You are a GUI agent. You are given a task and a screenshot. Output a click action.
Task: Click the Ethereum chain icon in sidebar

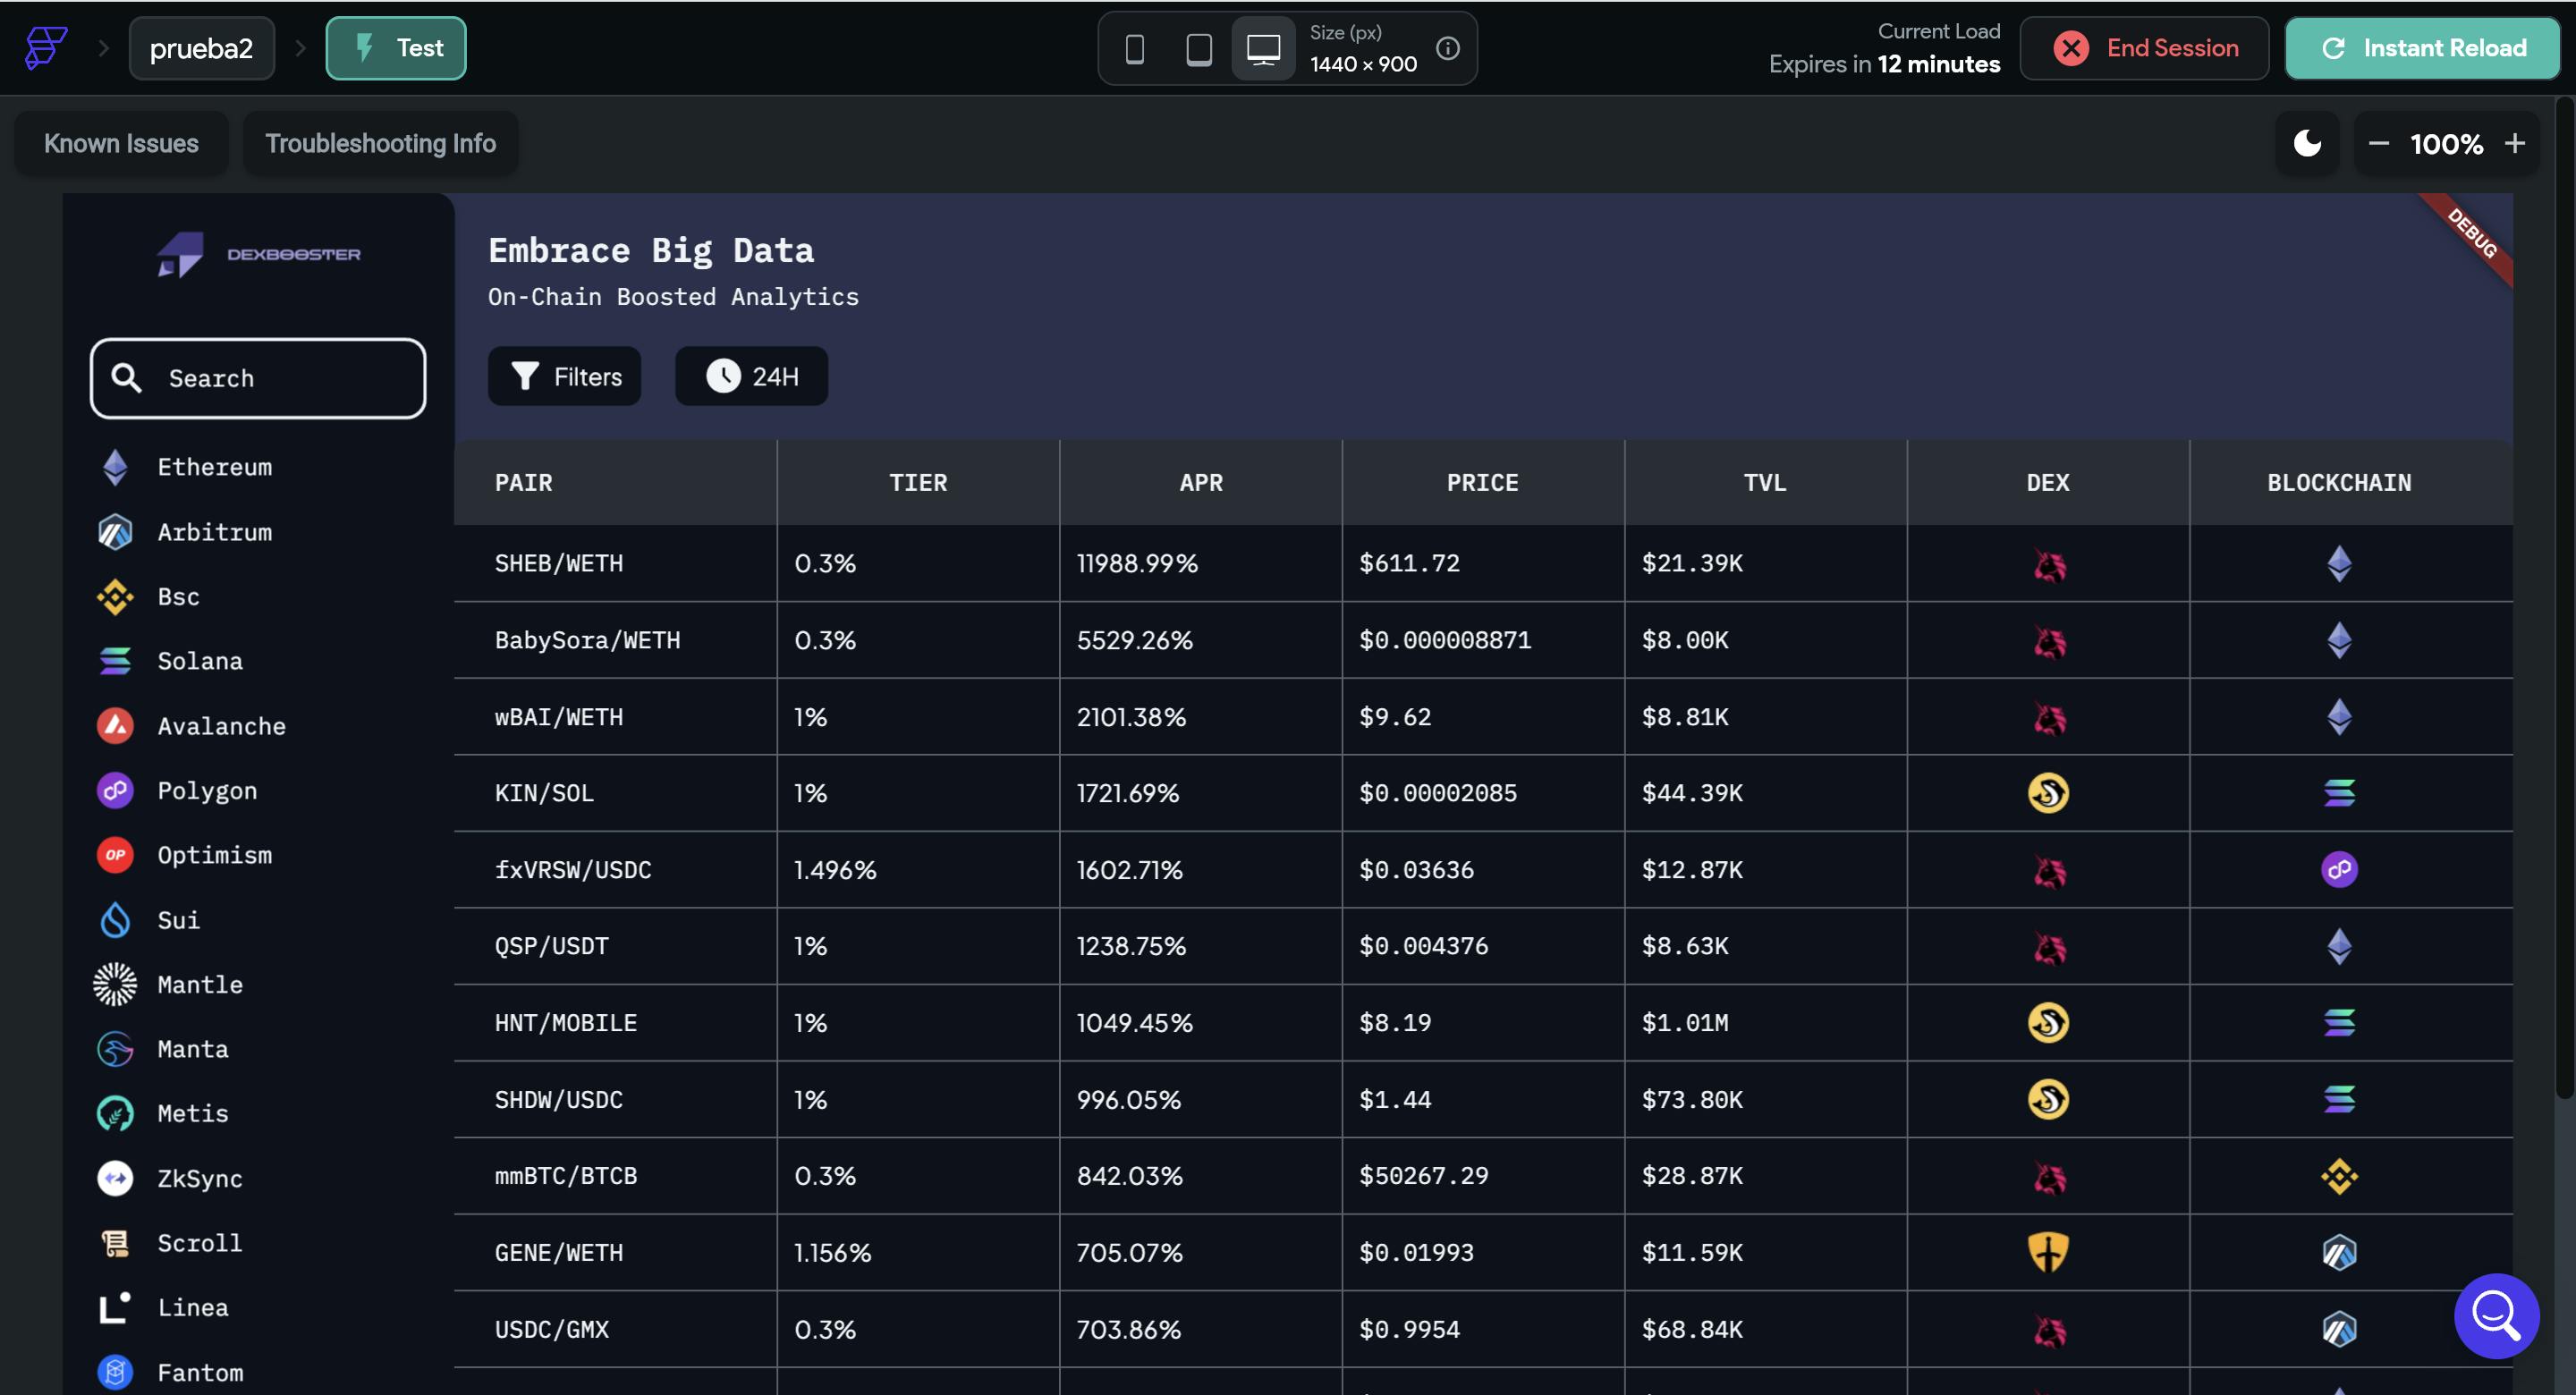click(x=115, y=467)
